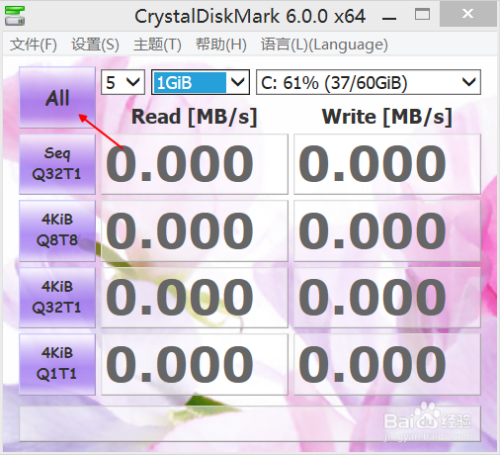The height and width of the screenshot is (455, 500).
Task: Open the 文件(F) menu
Action: [33, 44]
